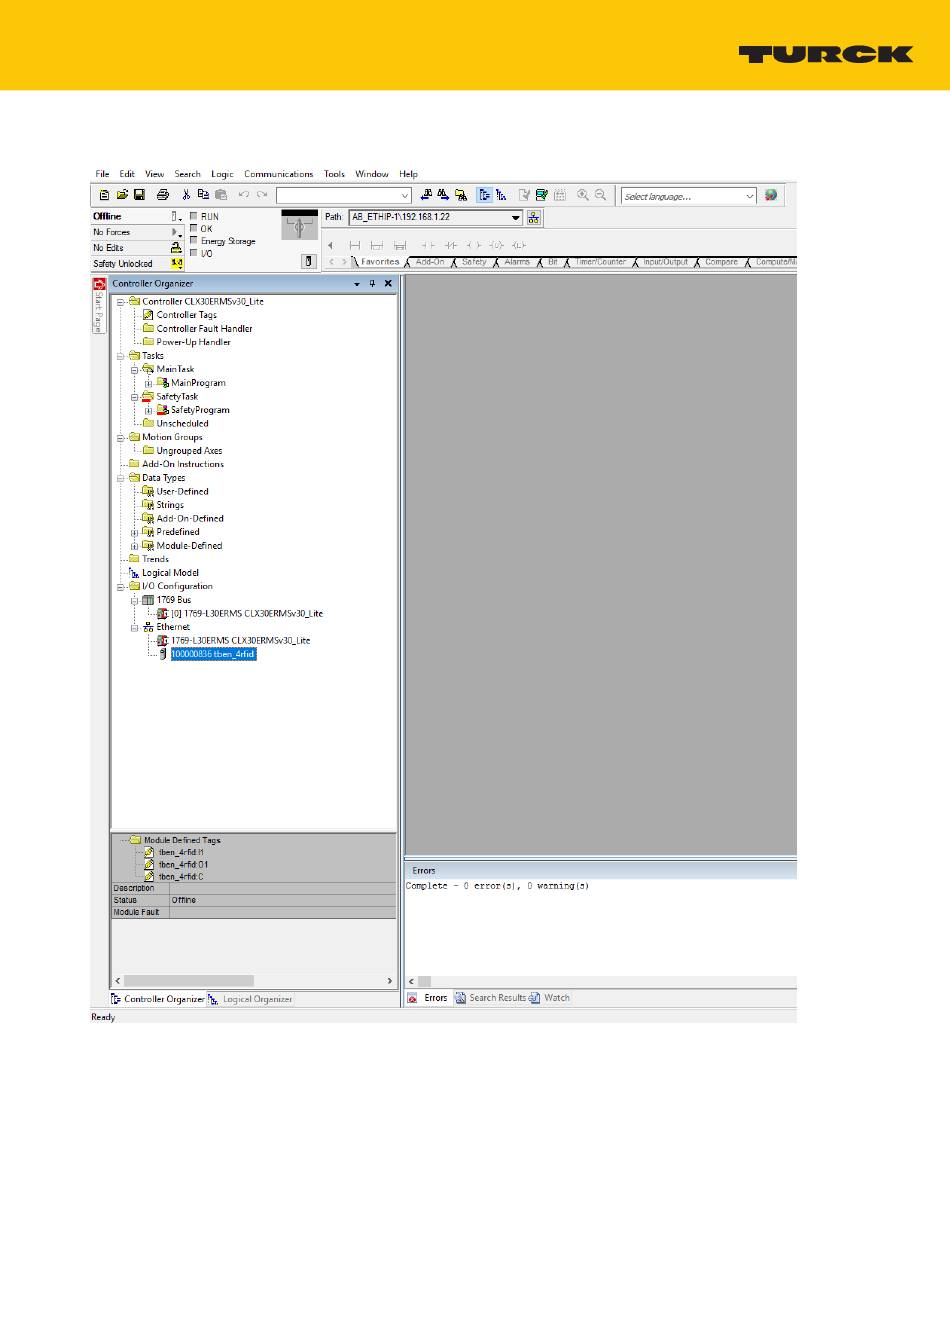The height and width of the screenshot is (1344, 950).
Task: Open the Path dropdown list
Action: click(516, 218)
